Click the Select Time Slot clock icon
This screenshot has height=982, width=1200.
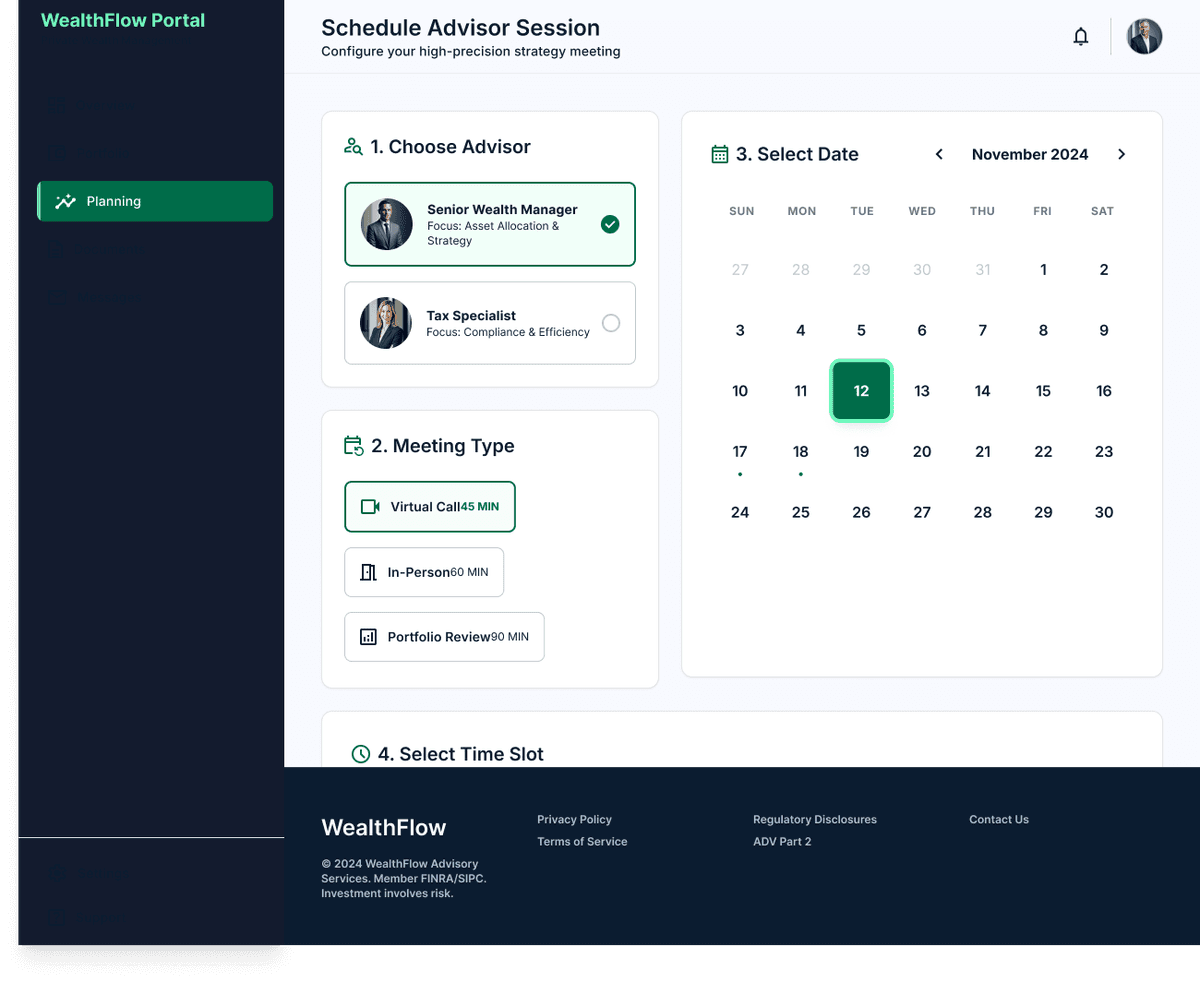pyautogui.click(x=361, y=754)
